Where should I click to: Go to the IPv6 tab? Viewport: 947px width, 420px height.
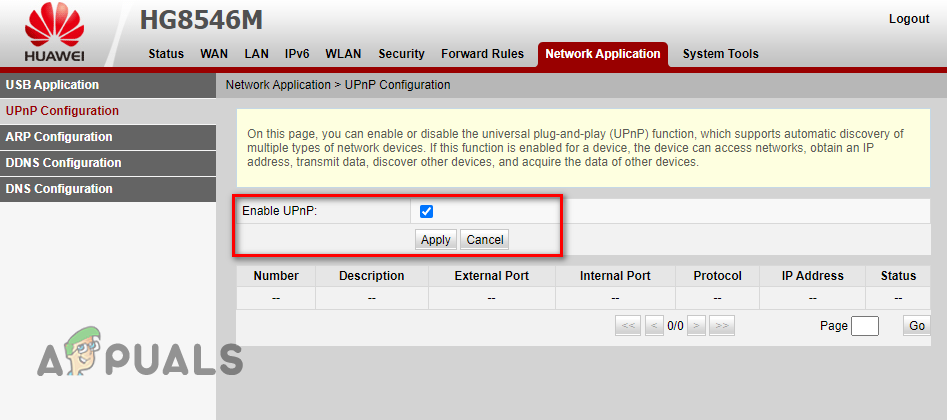[x=297, y=54]
